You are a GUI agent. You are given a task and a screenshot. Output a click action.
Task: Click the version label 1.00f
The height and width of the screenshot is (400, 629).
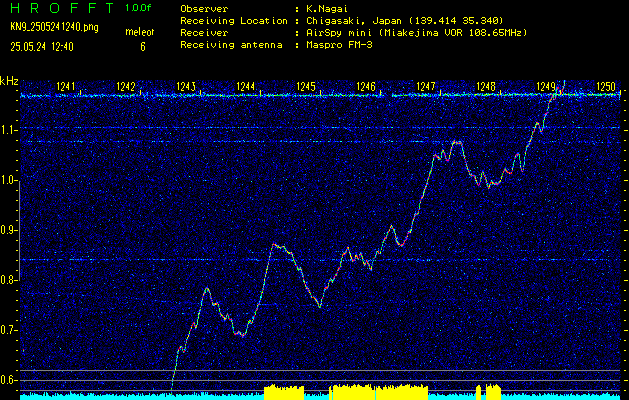138,8
